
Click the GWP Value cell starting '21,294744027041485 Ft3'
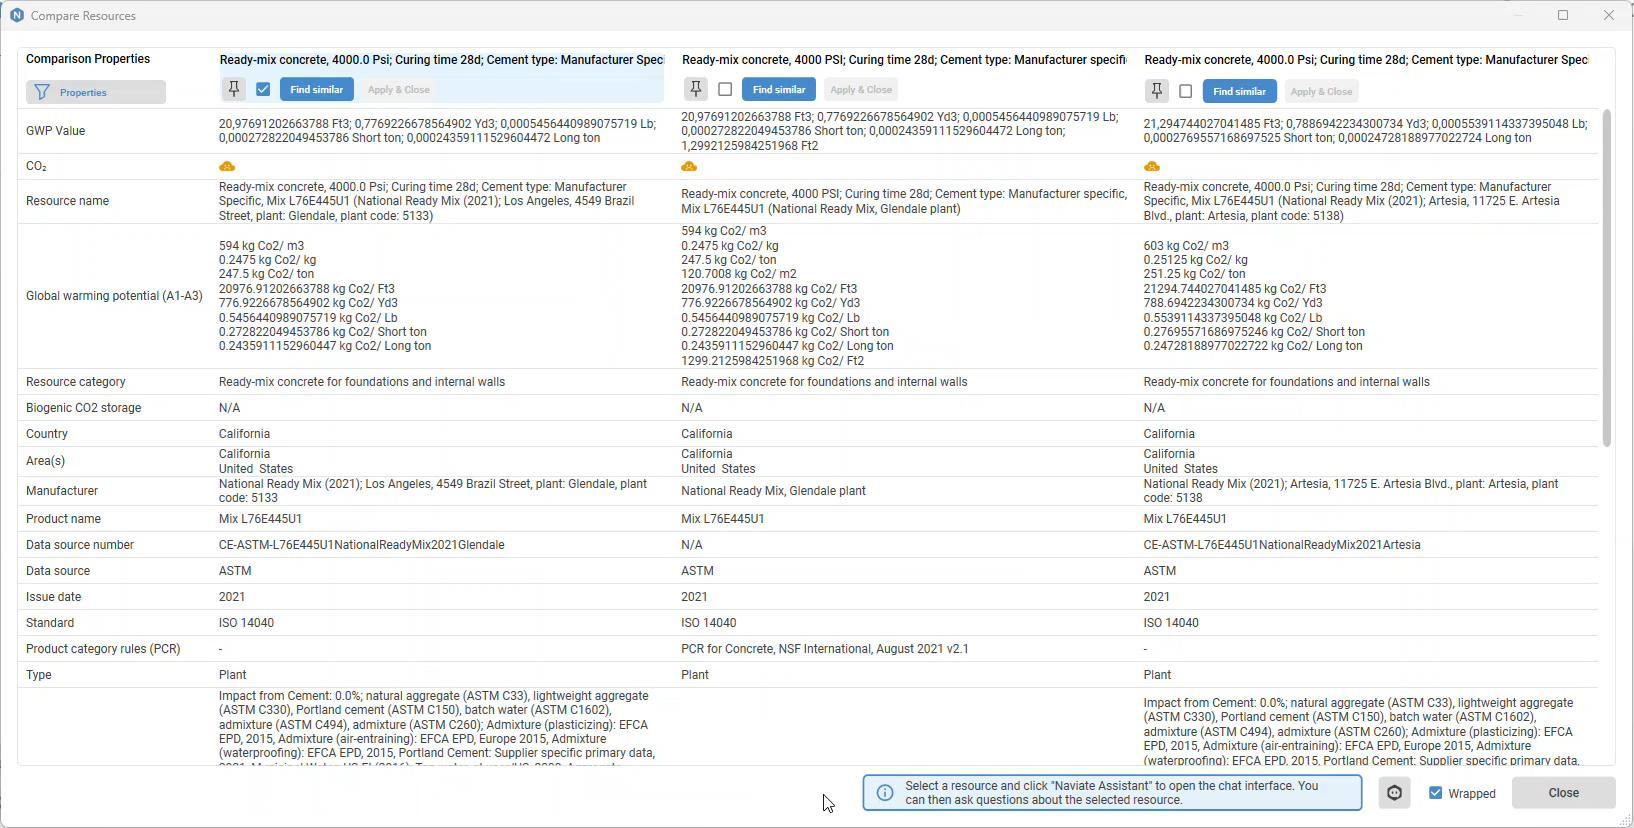click(x=1366, y=131)
